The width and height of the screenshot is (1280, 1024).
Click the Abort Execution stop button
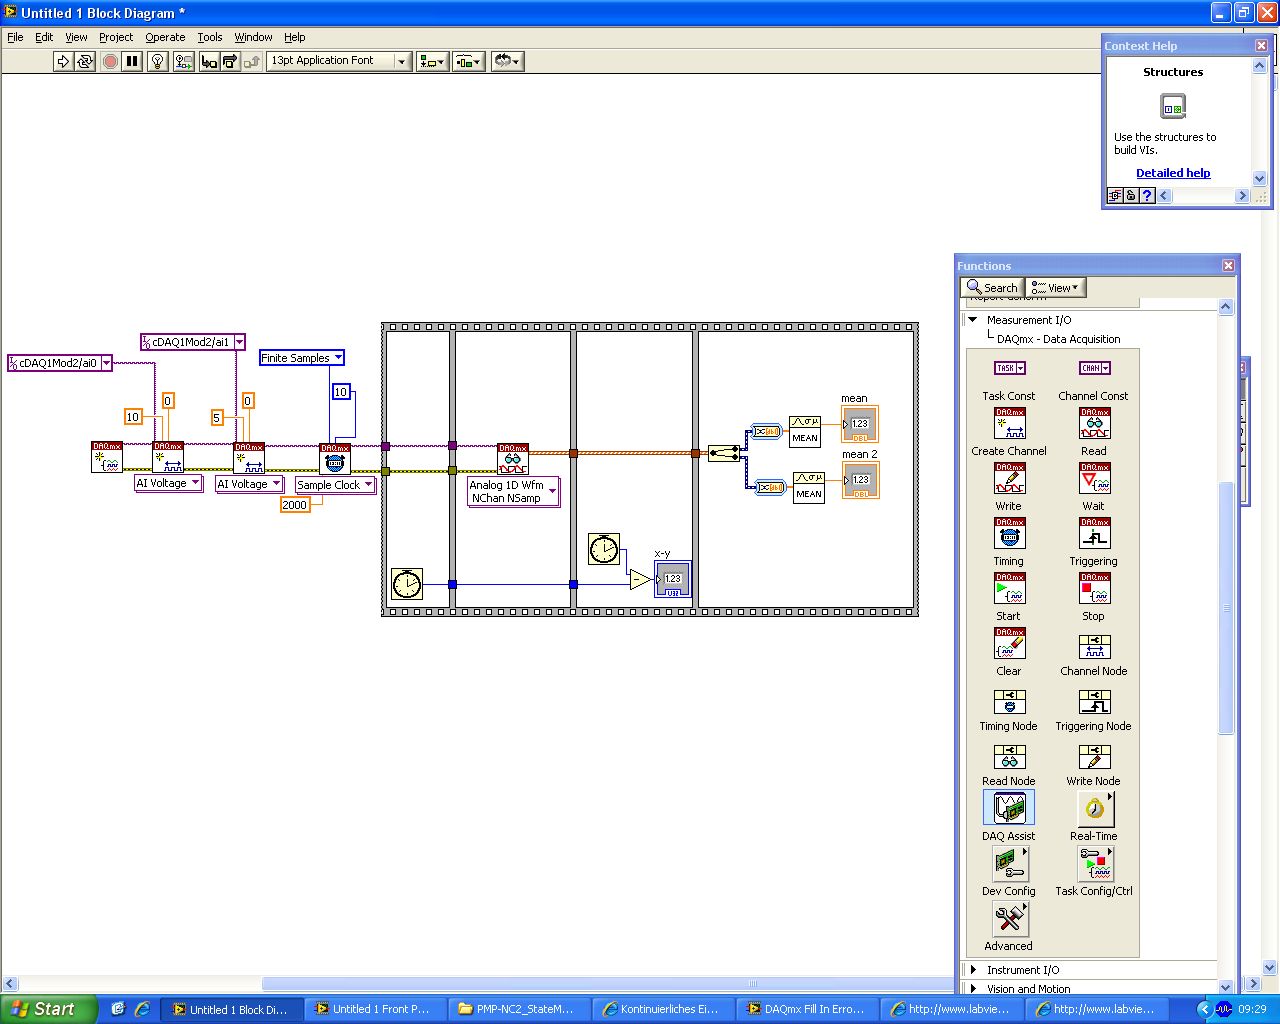110,61
